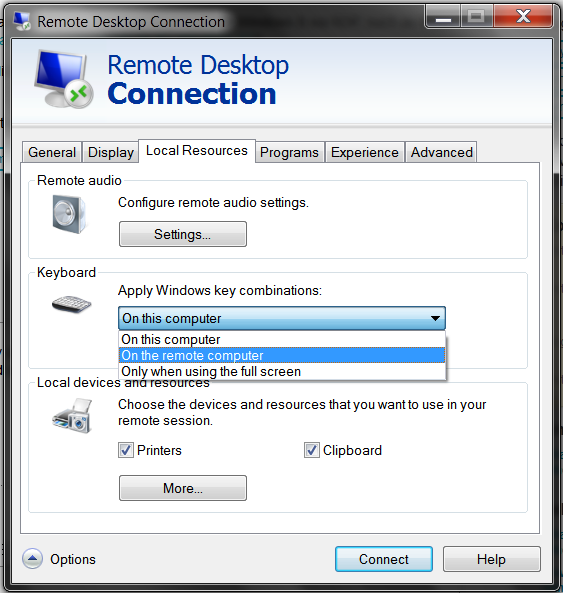This screenshot has height=593, width=563.
Task: Click the Connect button
Action: pos(384,559)
